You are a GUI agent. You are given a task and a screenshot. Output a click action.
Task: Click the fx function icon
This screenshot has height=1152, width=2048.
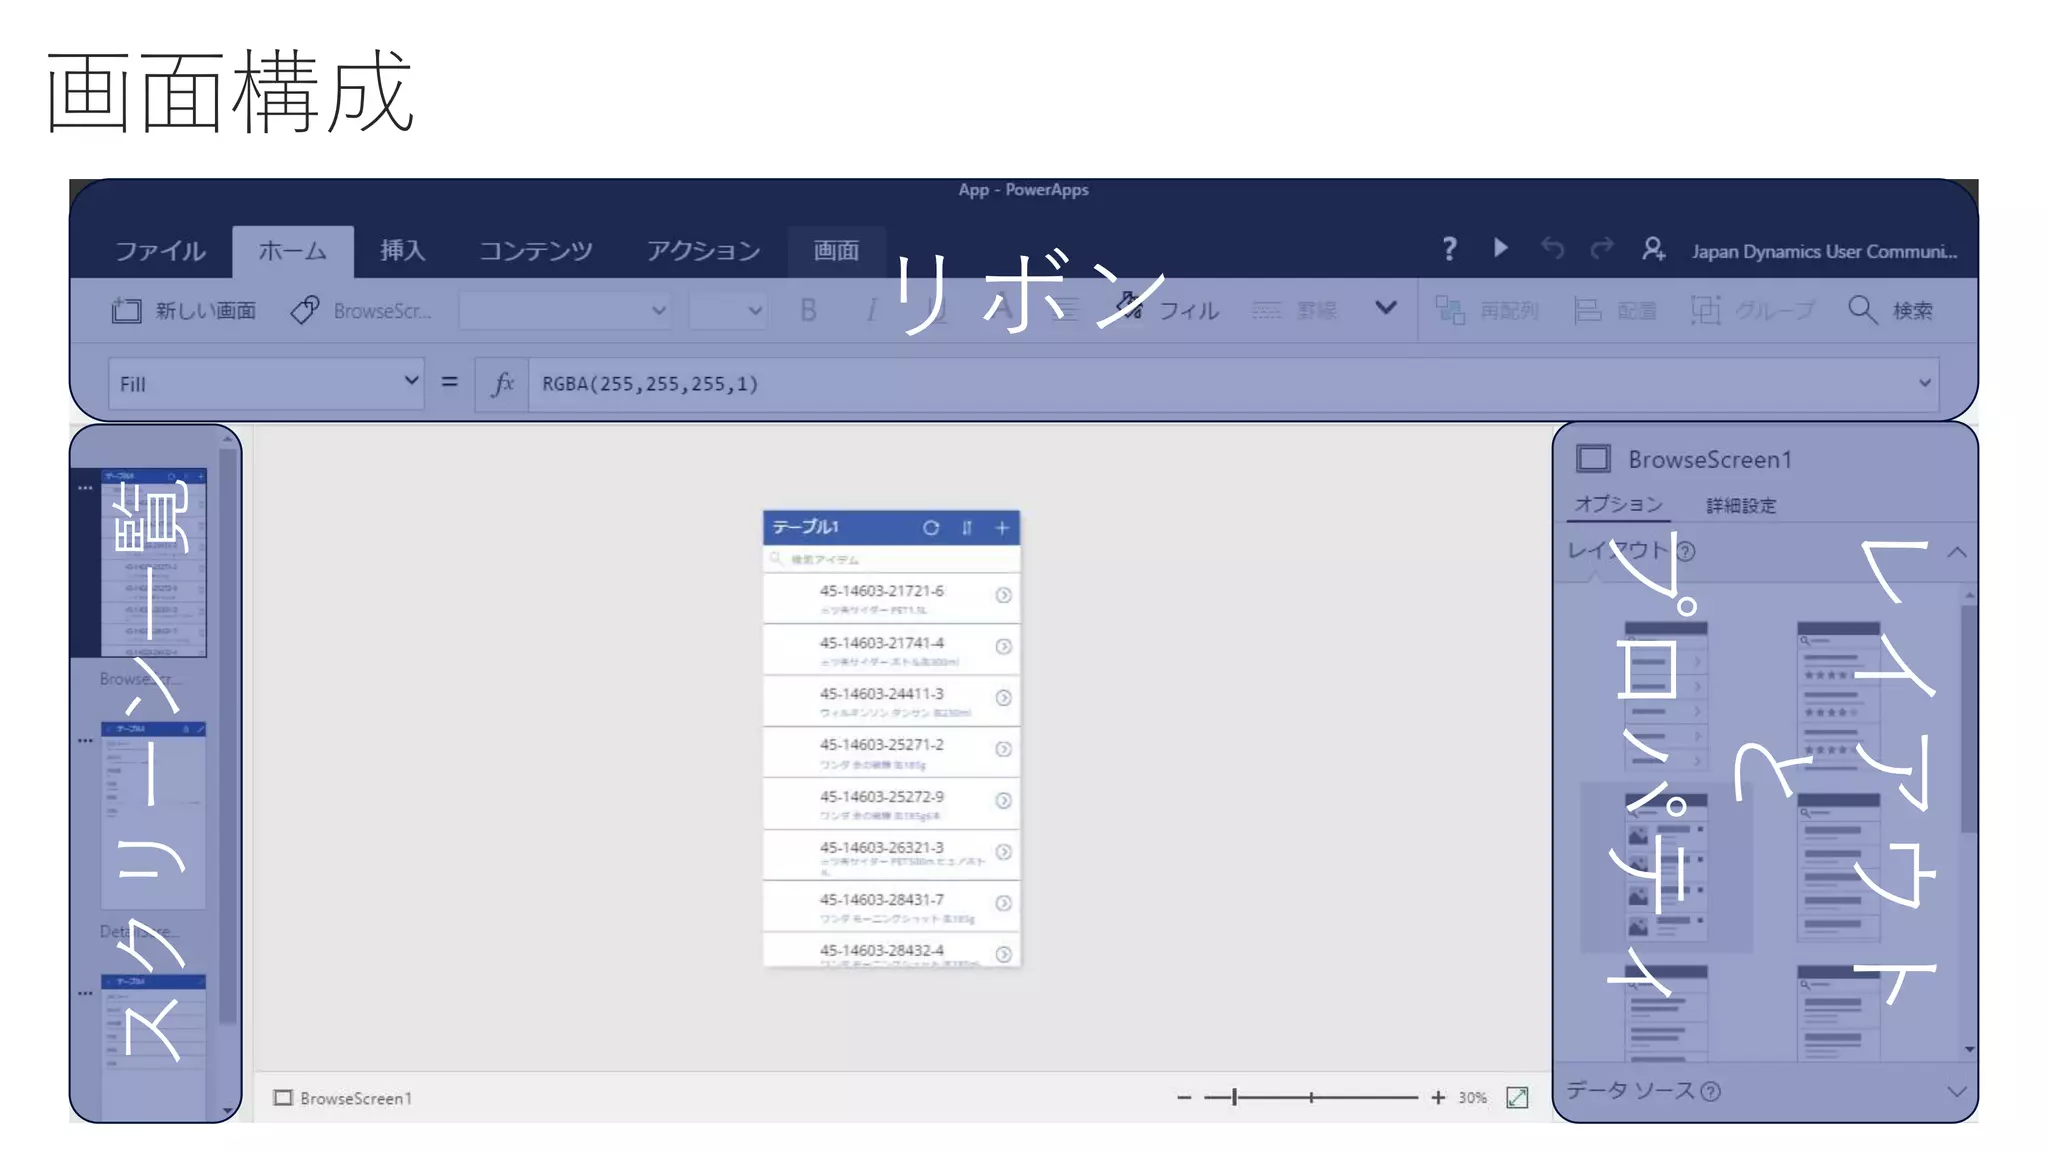[503, 383]
